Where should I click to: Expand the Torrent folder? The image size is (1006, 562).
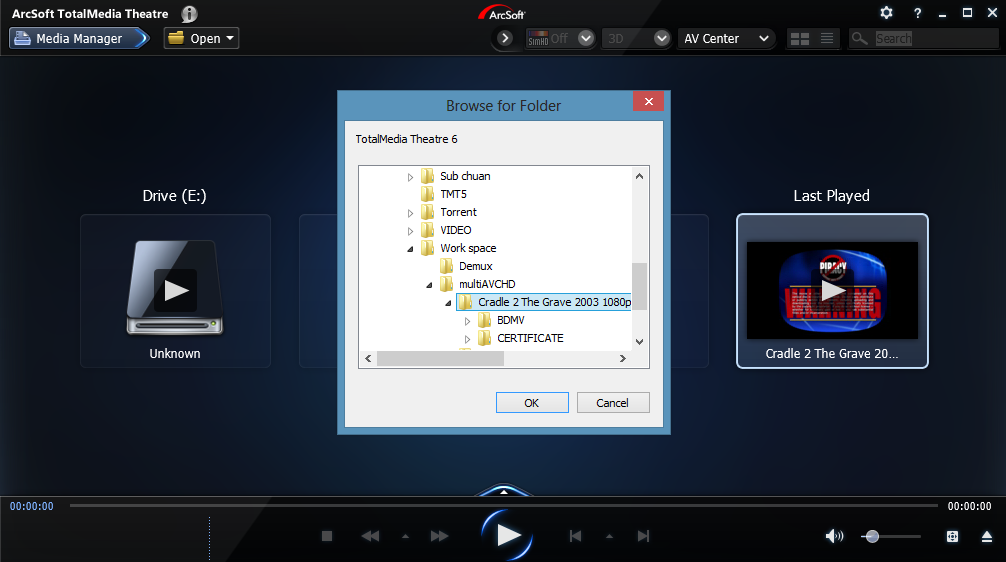pos(410,213)
